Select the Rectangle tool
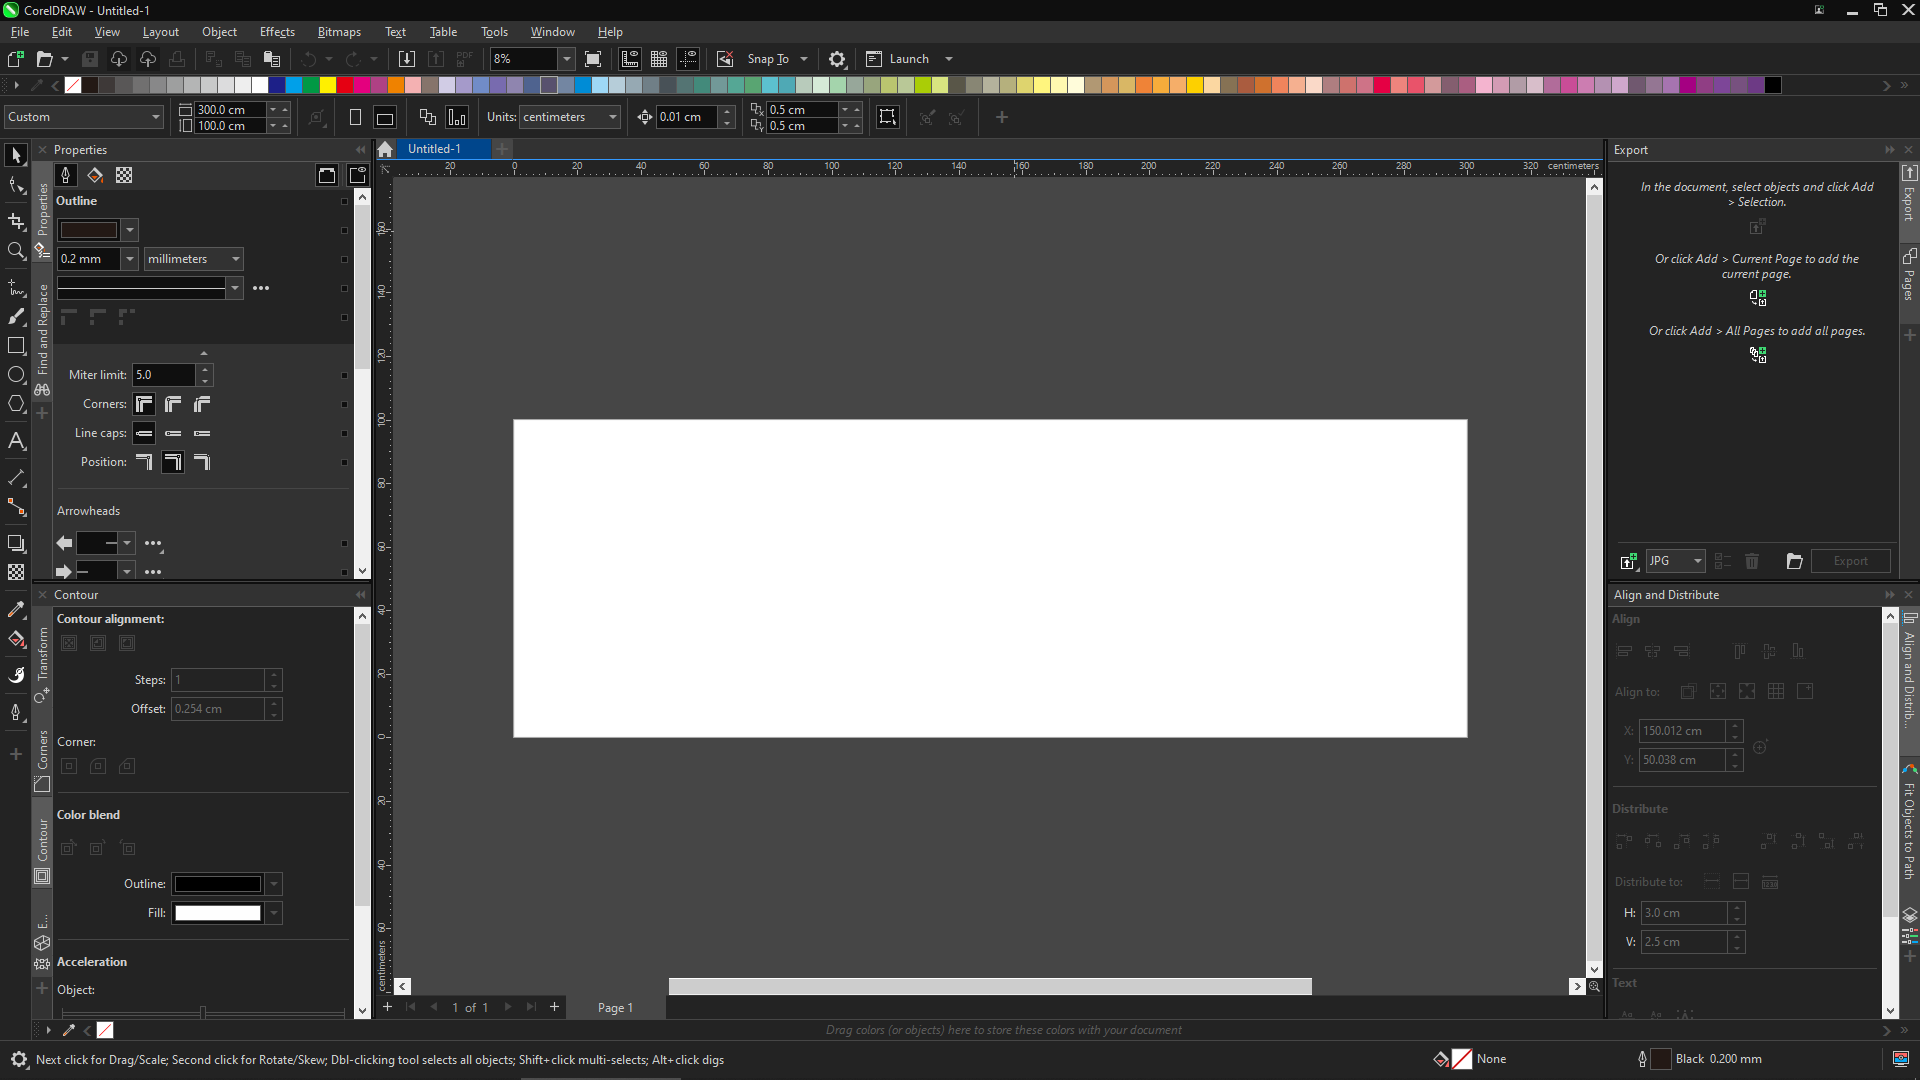1920x1080 pixels. click(x=16, y=346)
